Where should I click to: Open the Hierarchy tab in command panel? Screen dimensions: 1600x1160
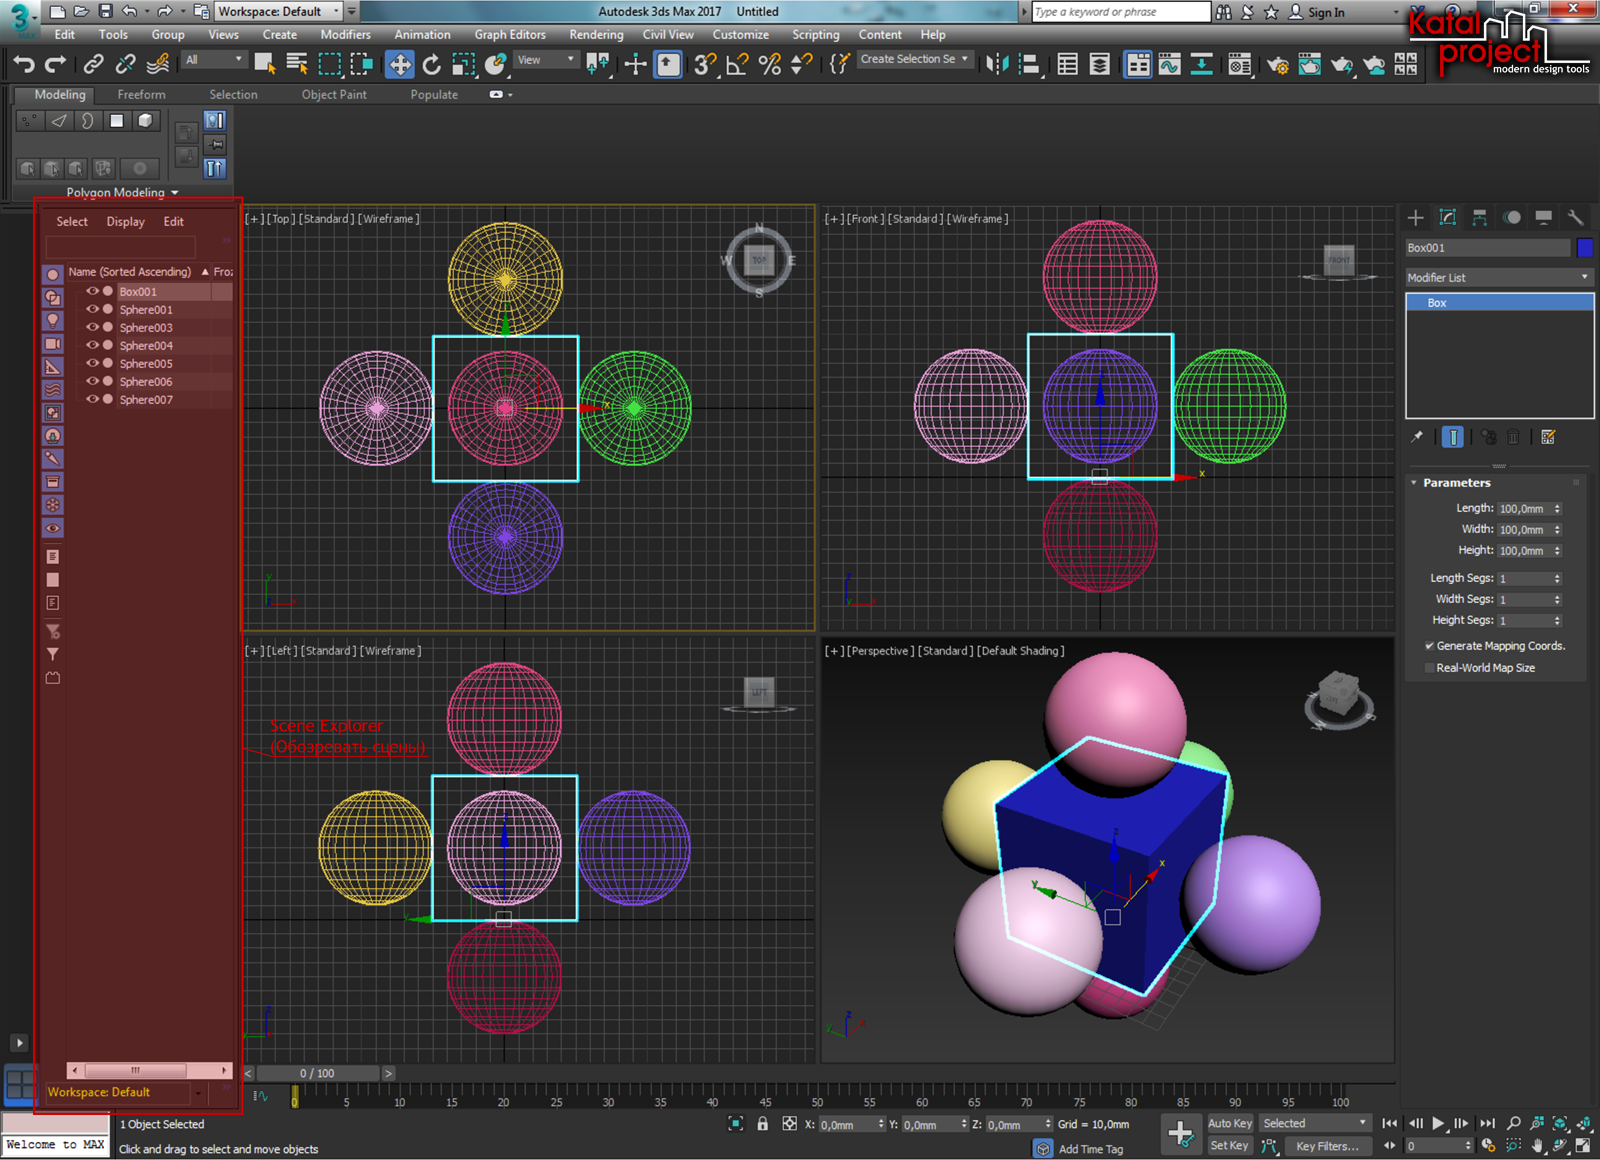[x=1480, y=218]
